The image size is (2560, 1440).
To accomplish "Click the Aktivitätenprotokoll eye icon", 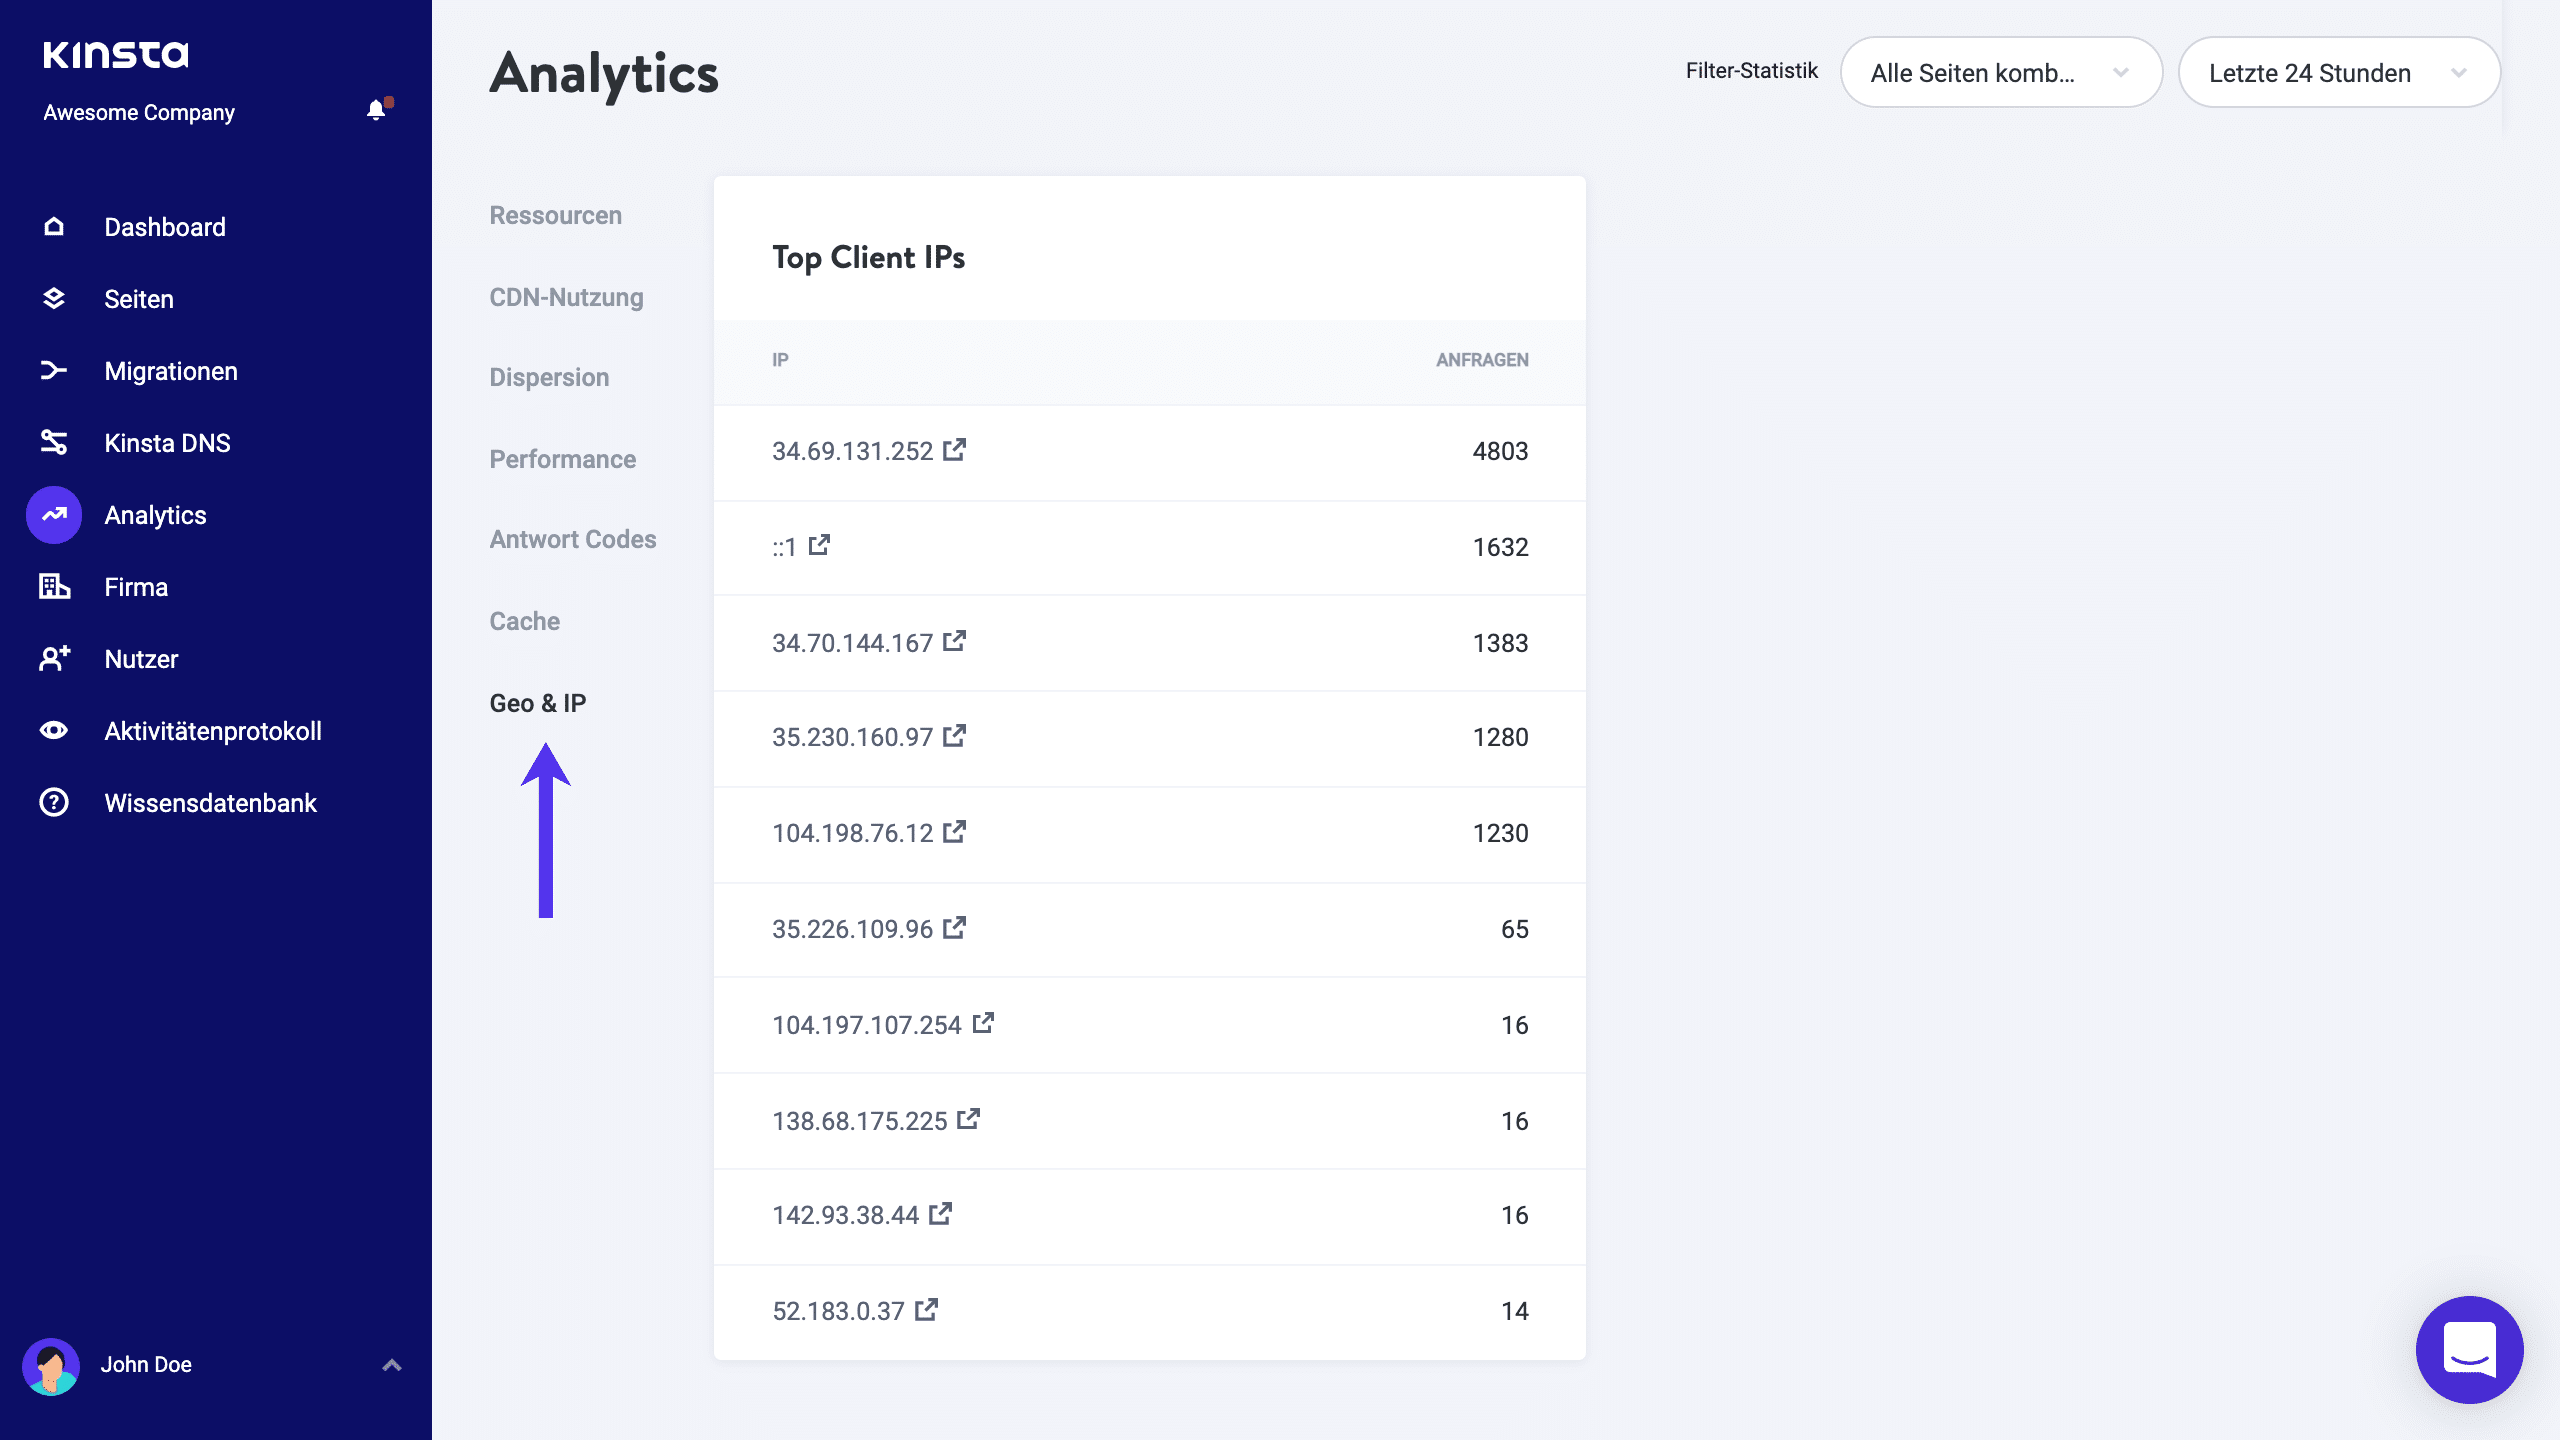I will coord(54,731).
